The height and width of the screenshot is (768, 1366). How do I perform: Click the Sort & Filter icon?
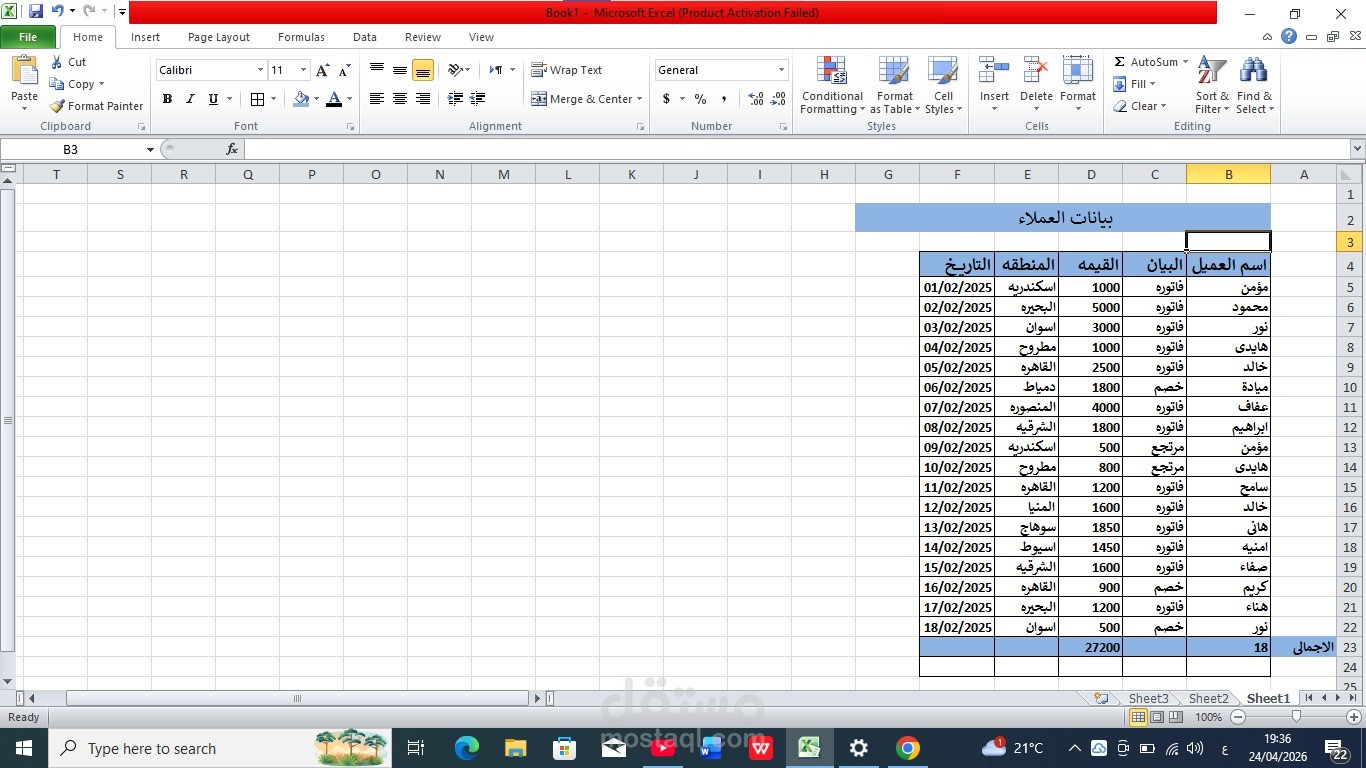(x=1211, y=71)
